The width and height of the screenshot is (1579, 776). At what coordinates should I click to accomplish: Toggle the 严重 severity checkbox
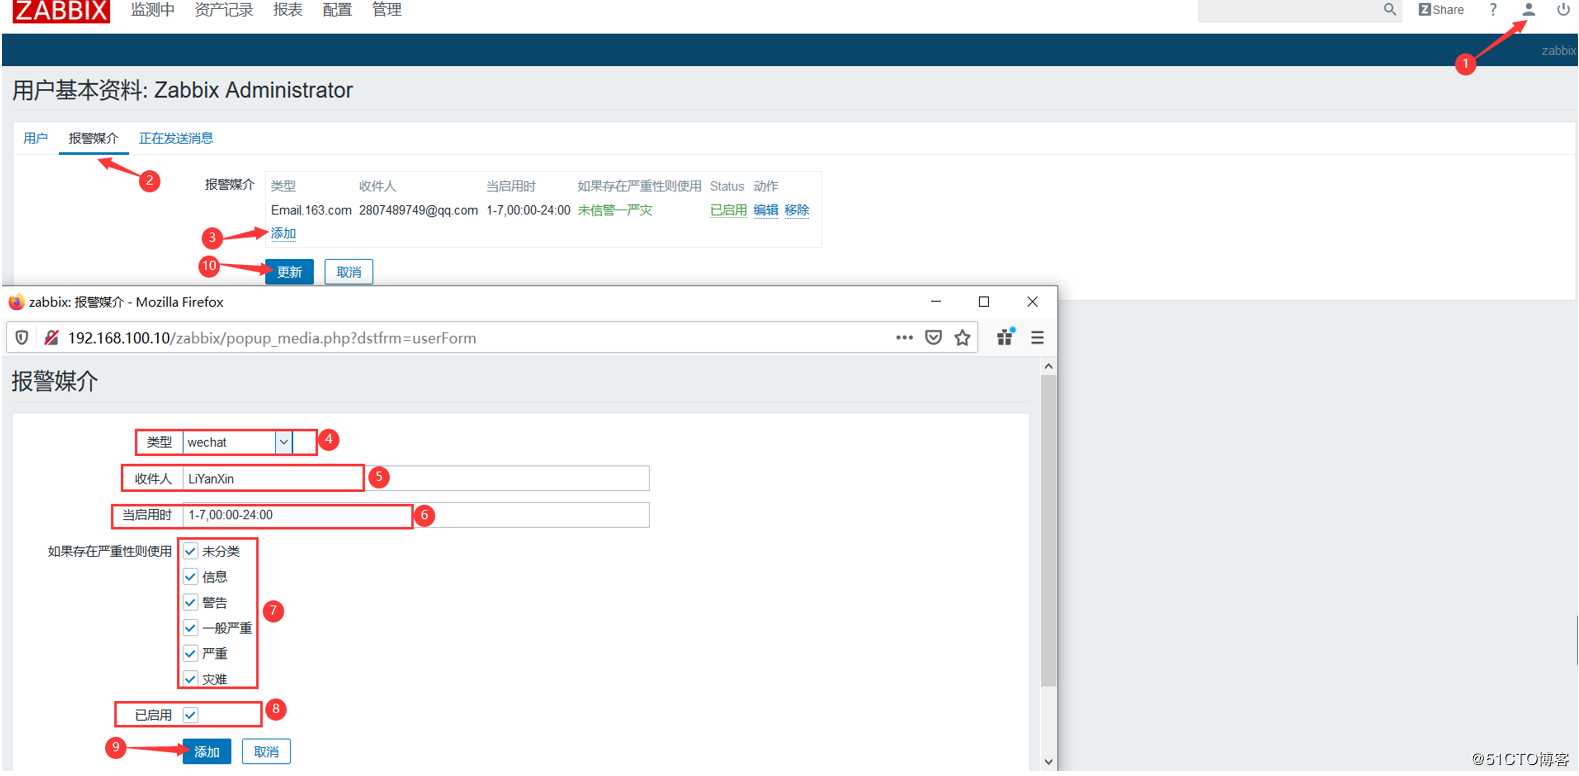click(x=190, y=653)
